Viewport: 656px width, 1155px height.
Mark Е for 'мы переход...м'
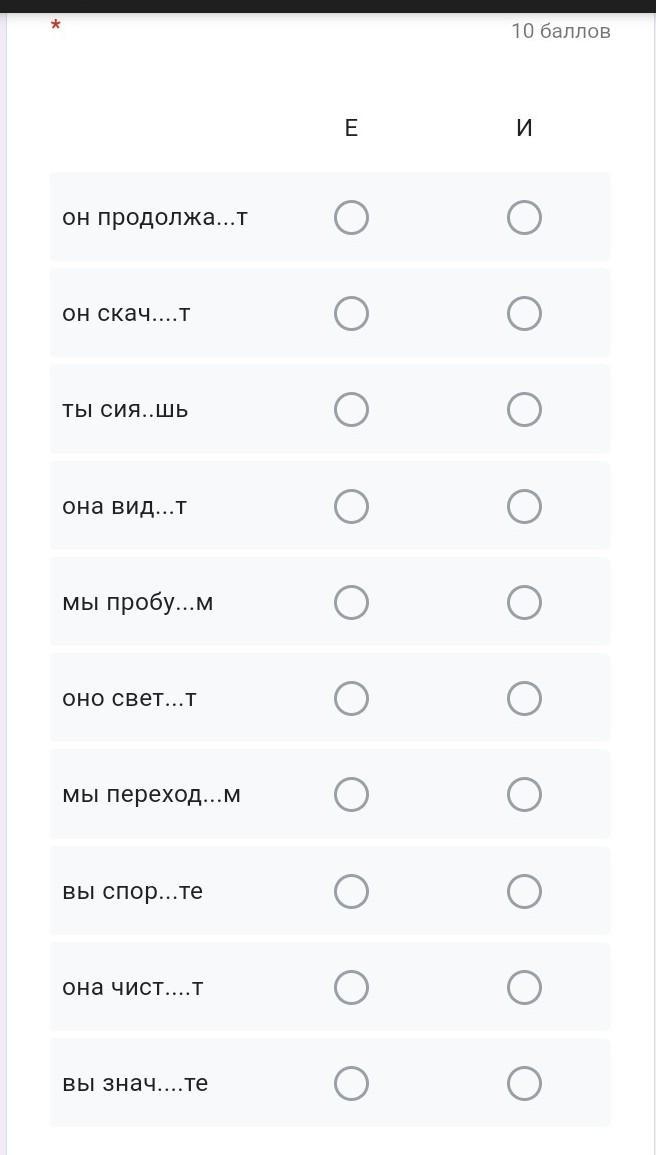351,794
